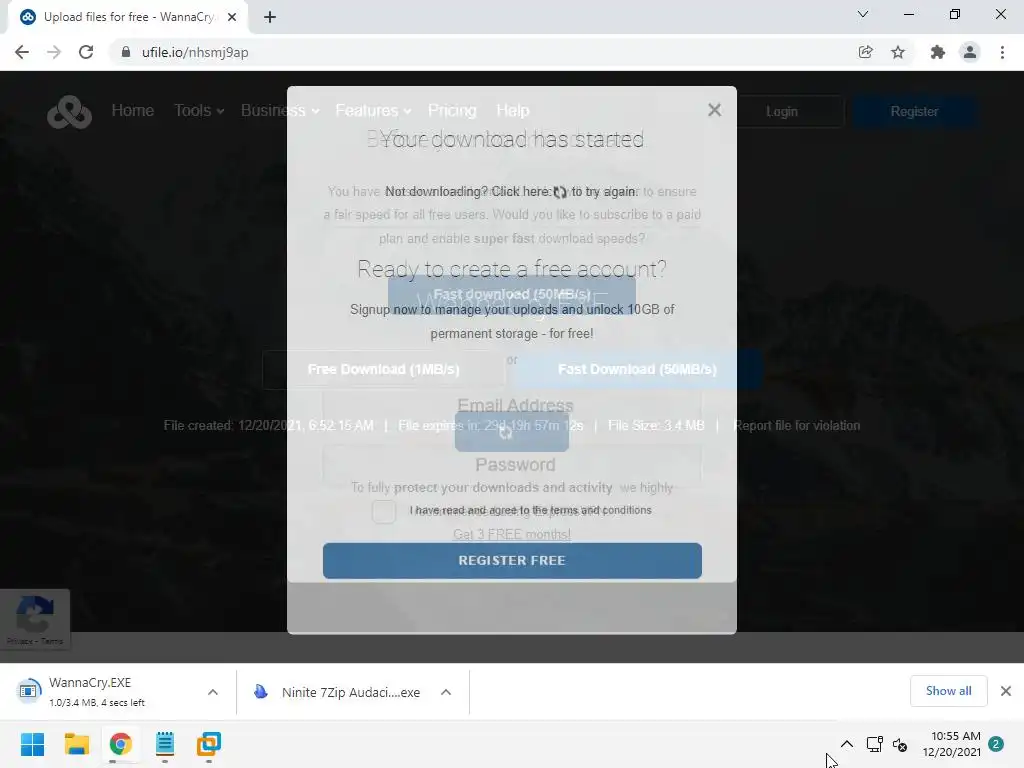Click the ufile.io cloud logo
This screenshot has height=768, width=1024.
[x=69, y=112]
